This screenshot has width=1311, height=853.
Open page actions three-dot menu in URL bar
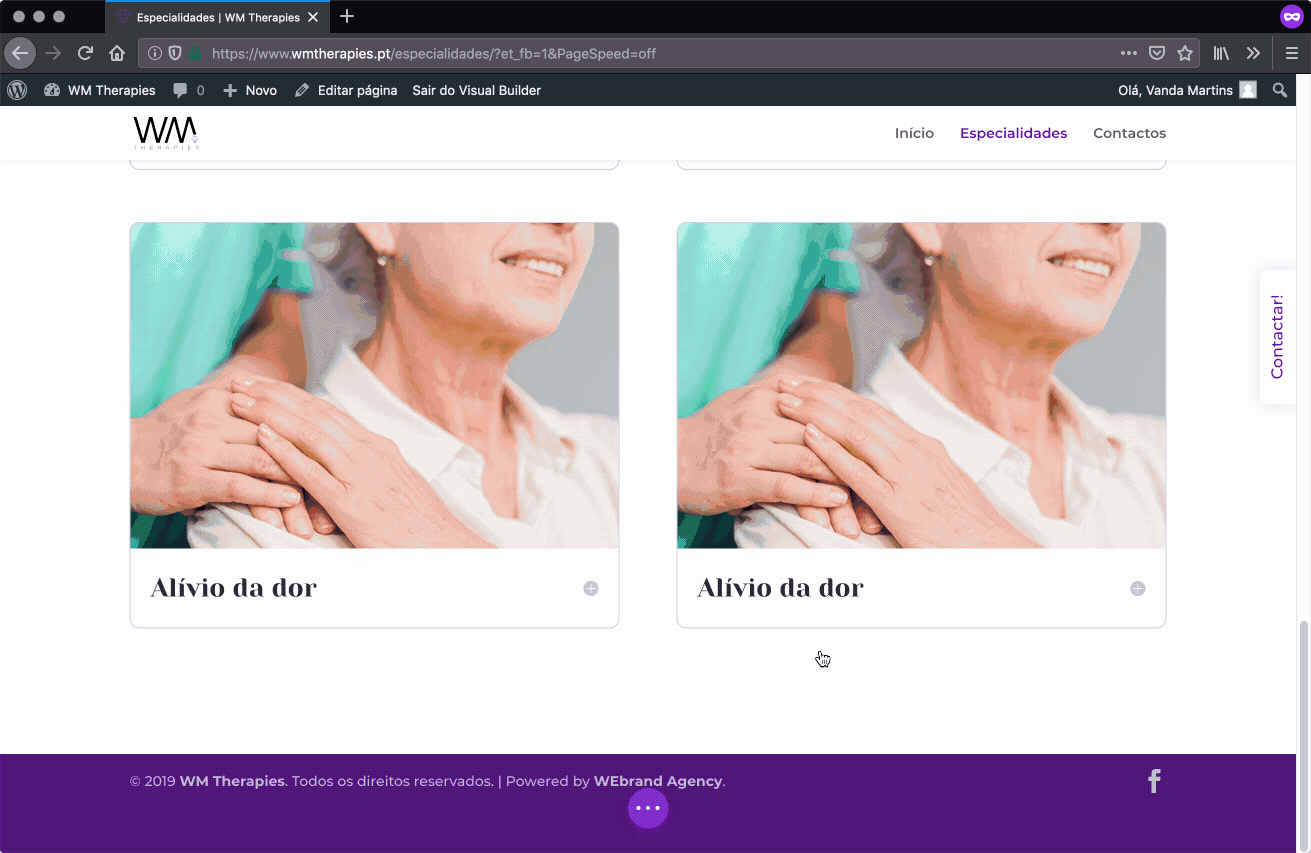[x=1129, y=53]
